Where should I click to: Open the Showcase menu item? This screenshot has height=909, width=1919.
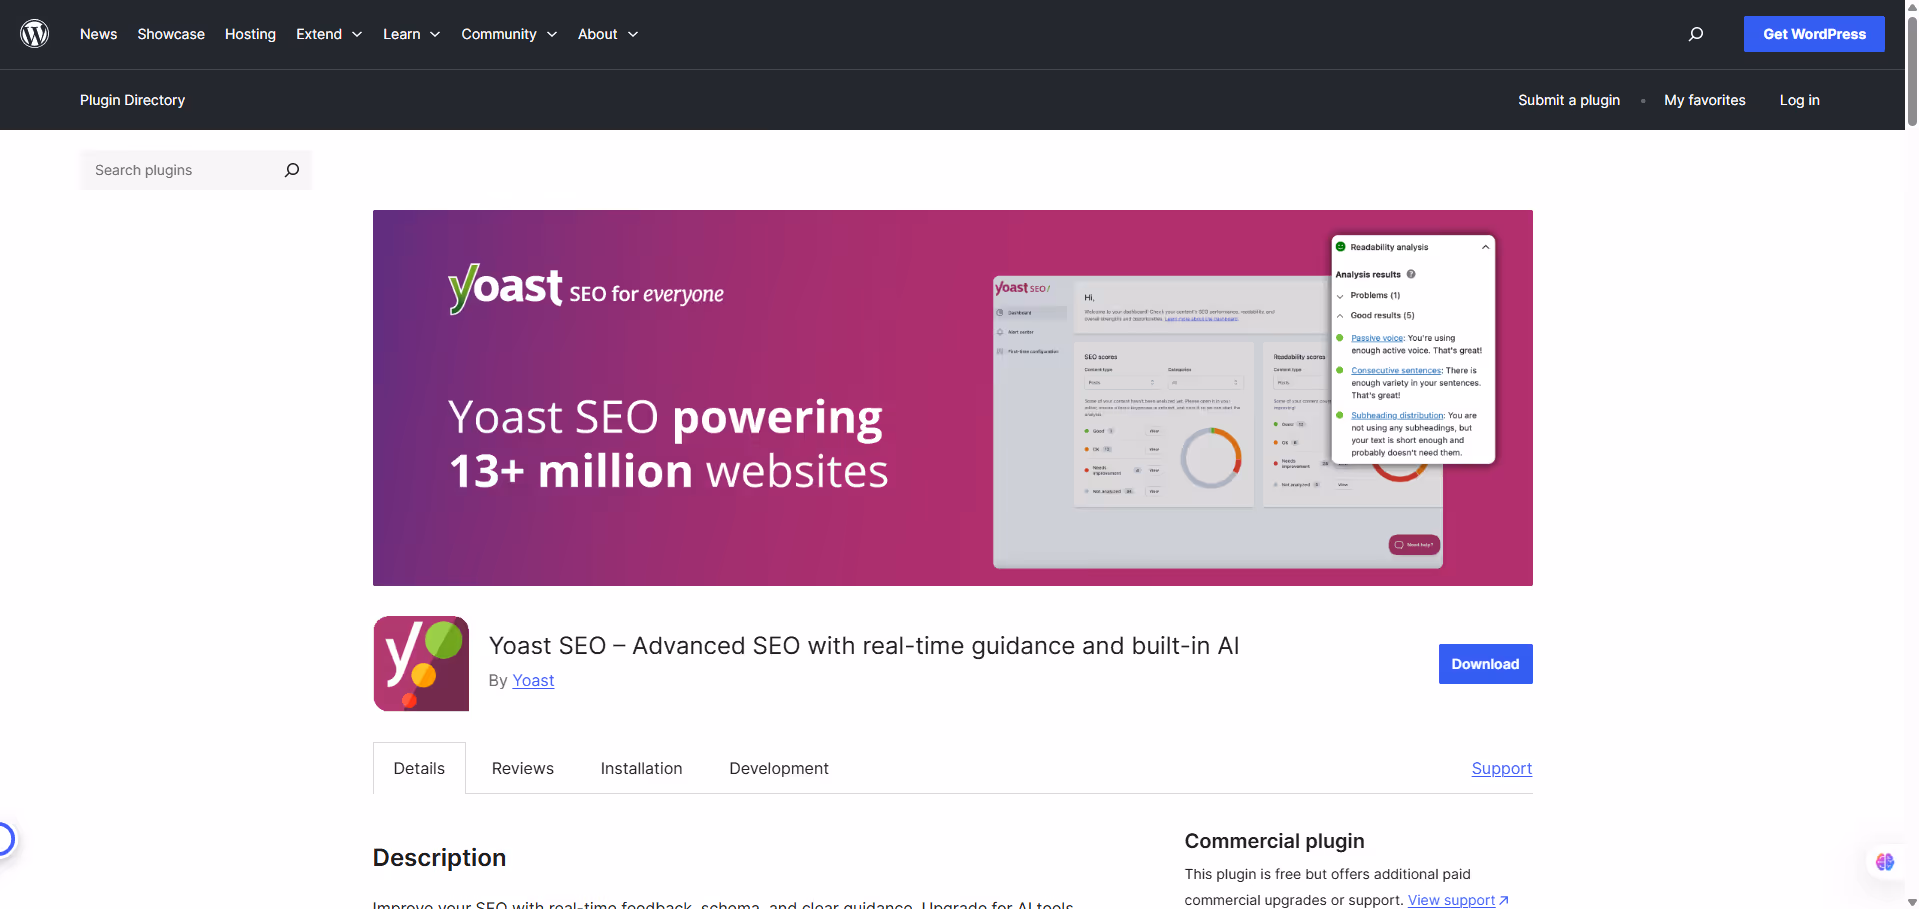point(170,33)
